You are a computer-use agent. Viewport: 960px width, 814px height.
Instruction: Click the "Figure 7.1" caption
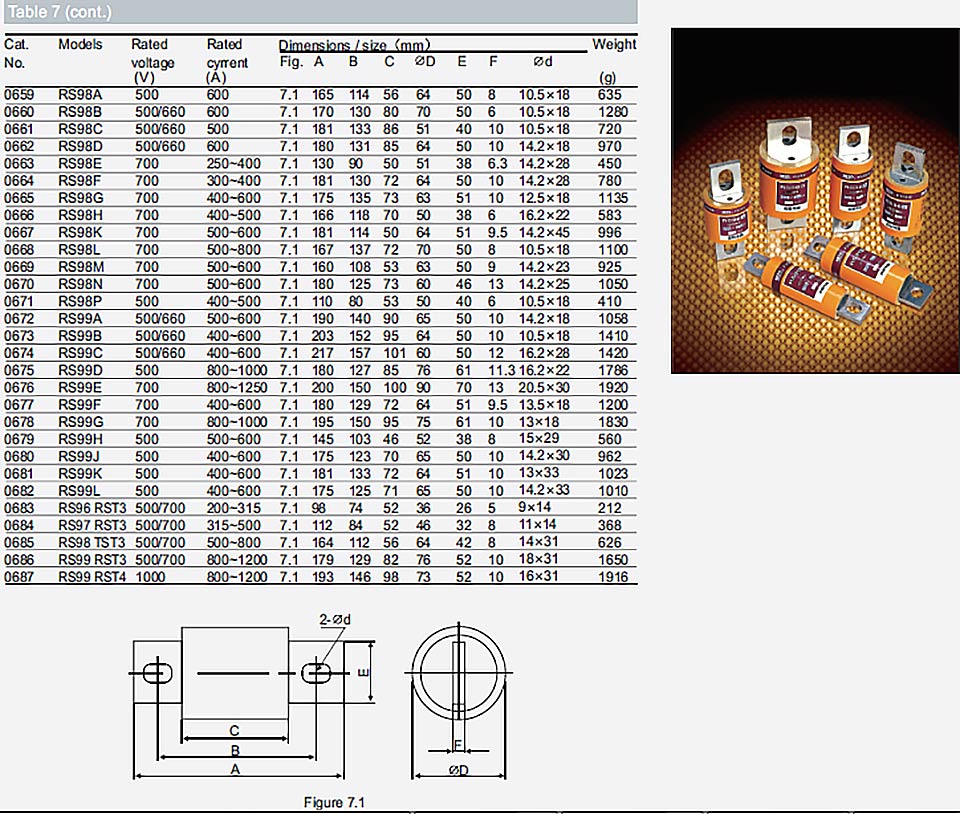coord(334,802)
